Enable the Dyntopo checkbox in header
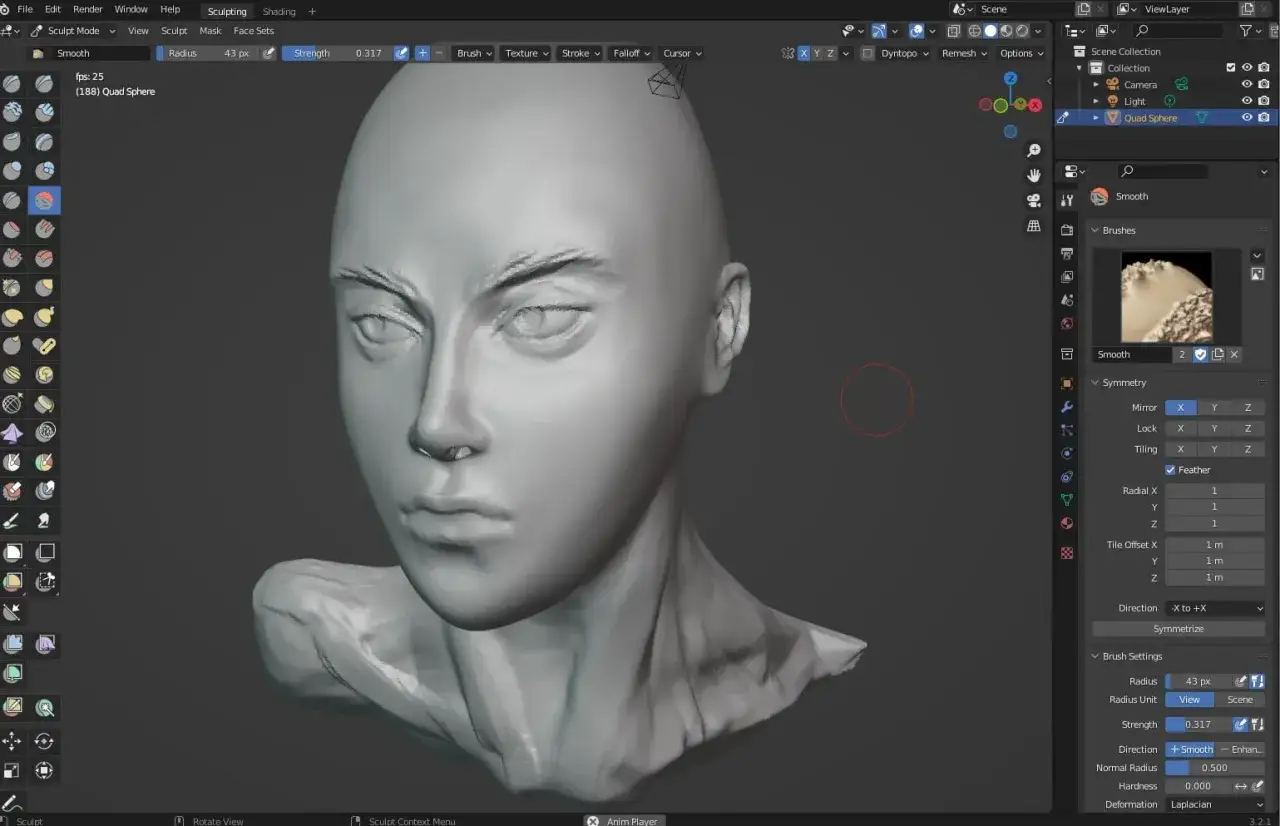This screenshot has height=826, width=1280. 867,53
